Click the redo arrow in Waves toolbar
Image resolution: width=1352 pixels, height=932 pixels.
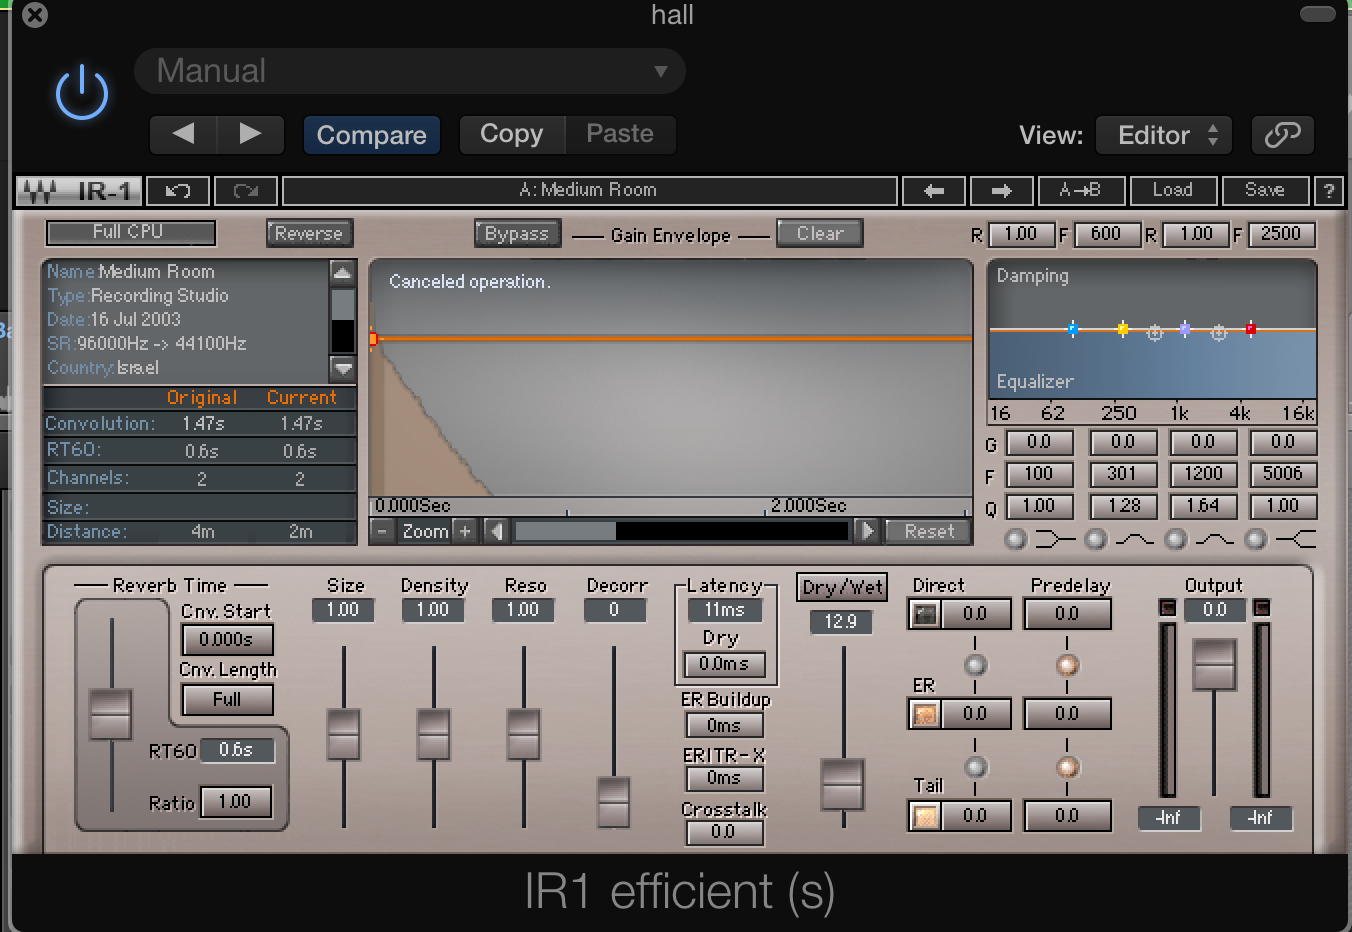[245, 190]
